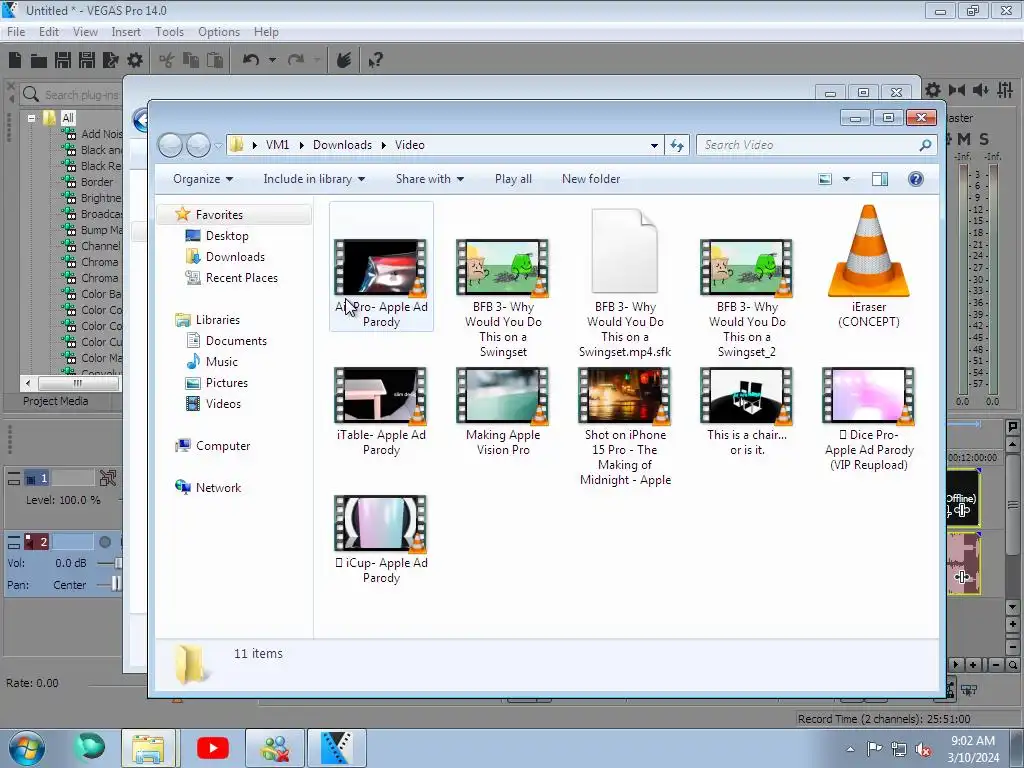The image size is (1024, 768).
Task: Click the mixer faders icon in Master panel
Action: [1005, 90]
